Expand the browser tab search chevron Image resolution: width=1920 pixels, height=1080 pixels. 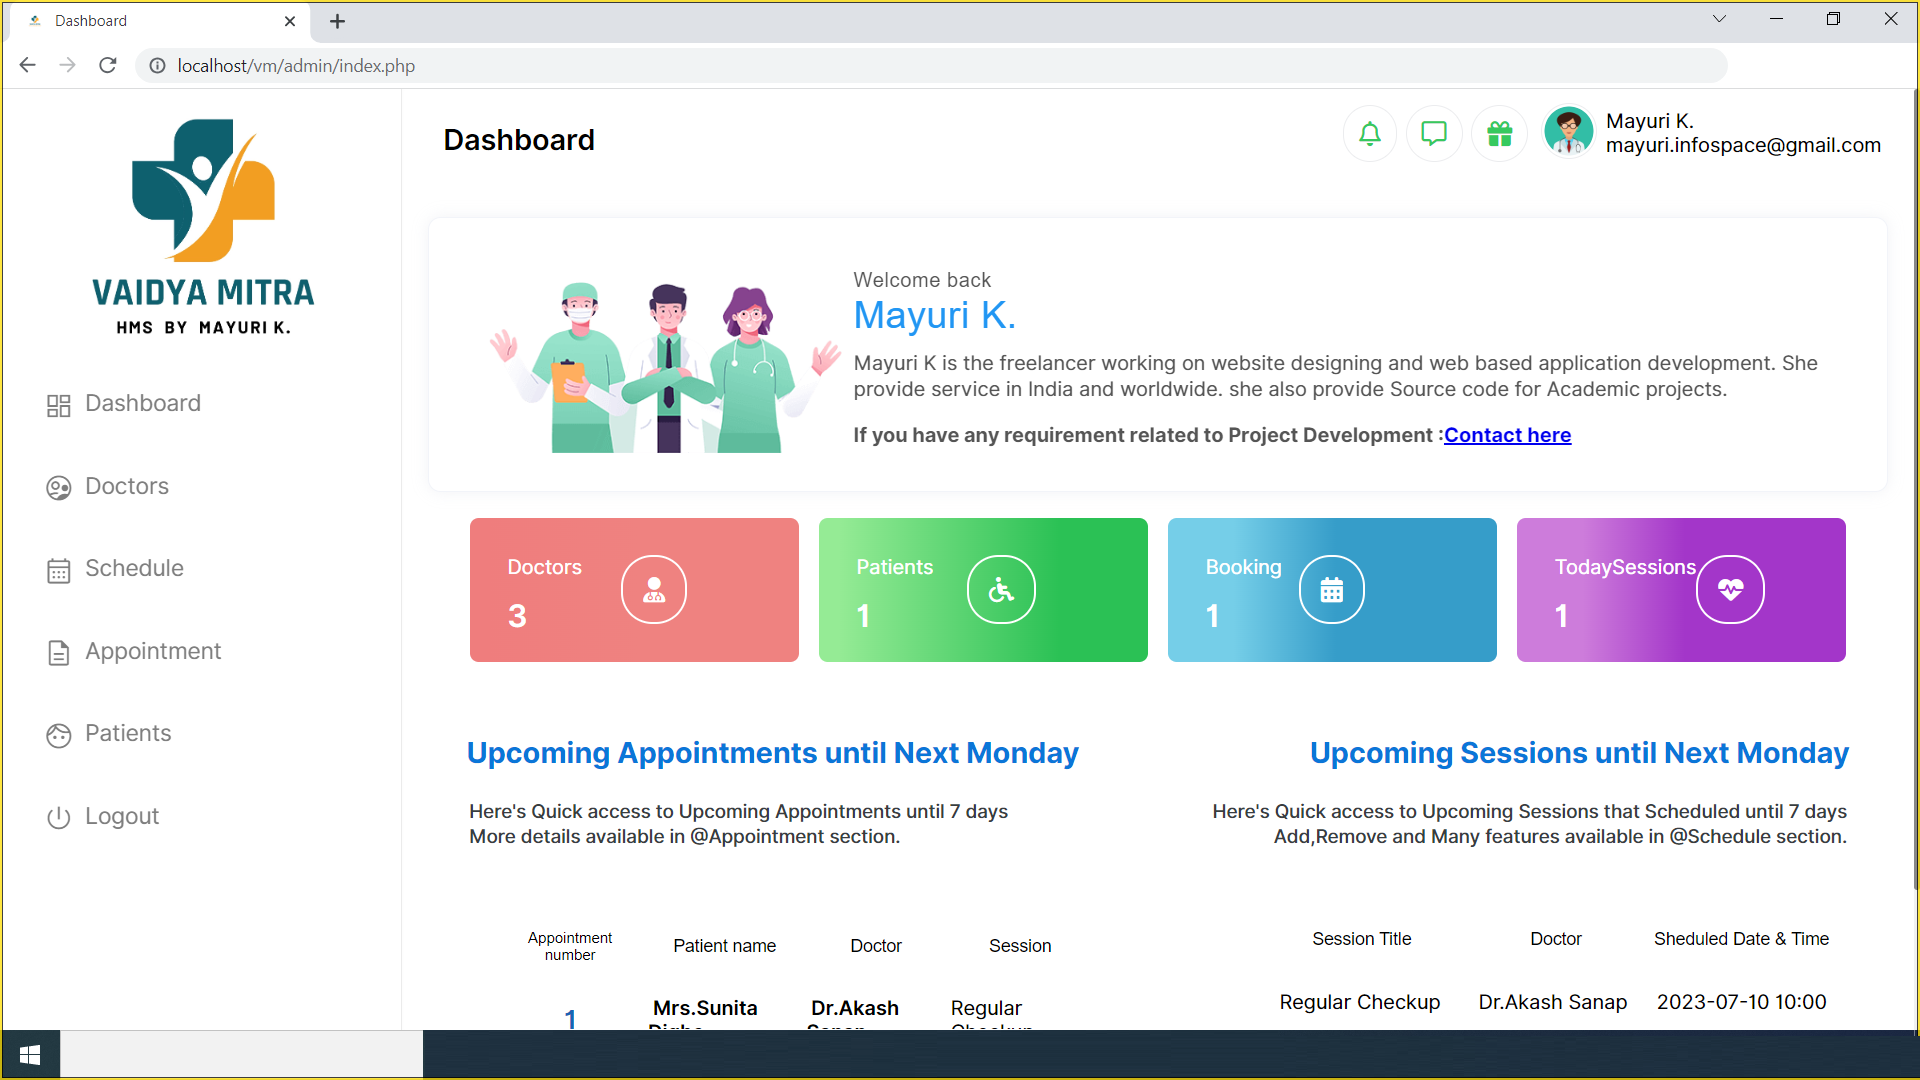tap(1719, 19)
